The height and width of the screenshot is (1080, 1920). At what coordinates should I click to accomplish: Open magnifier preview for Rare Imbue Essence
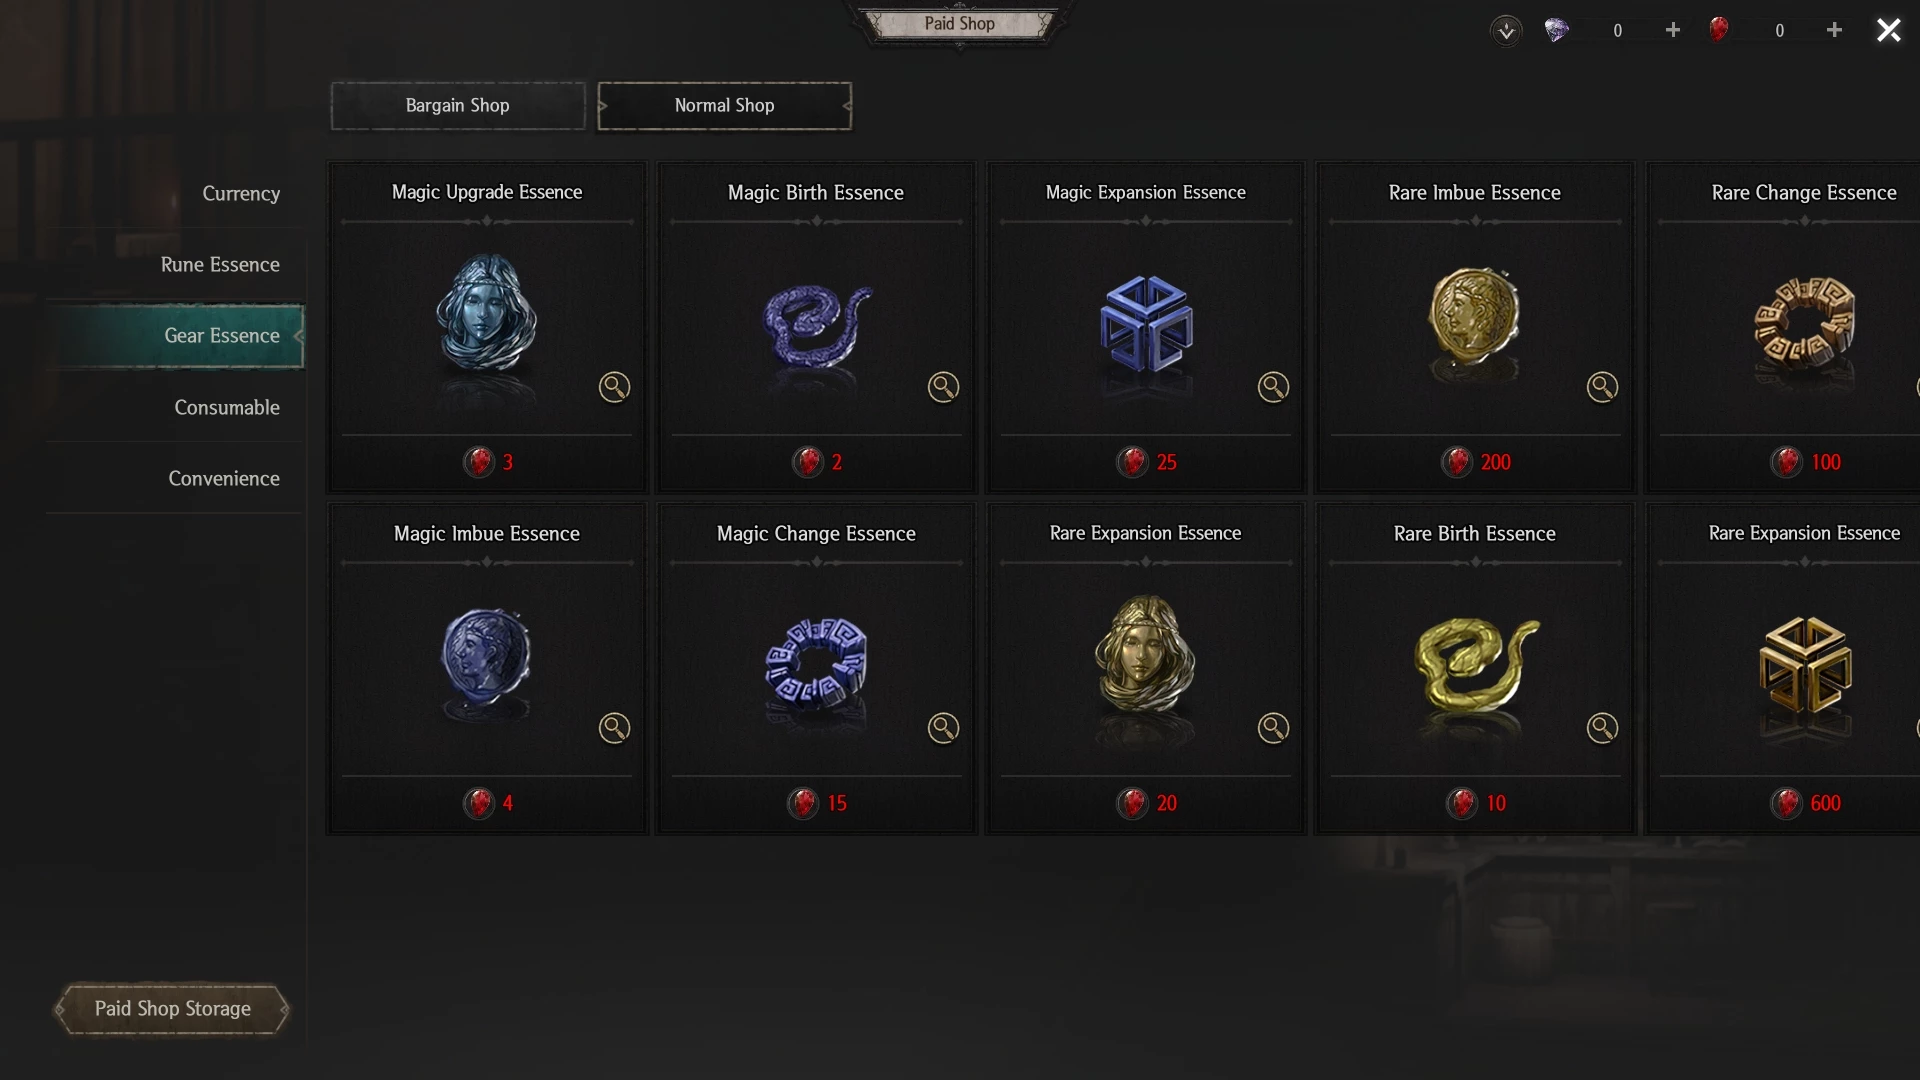[1602, 387]
